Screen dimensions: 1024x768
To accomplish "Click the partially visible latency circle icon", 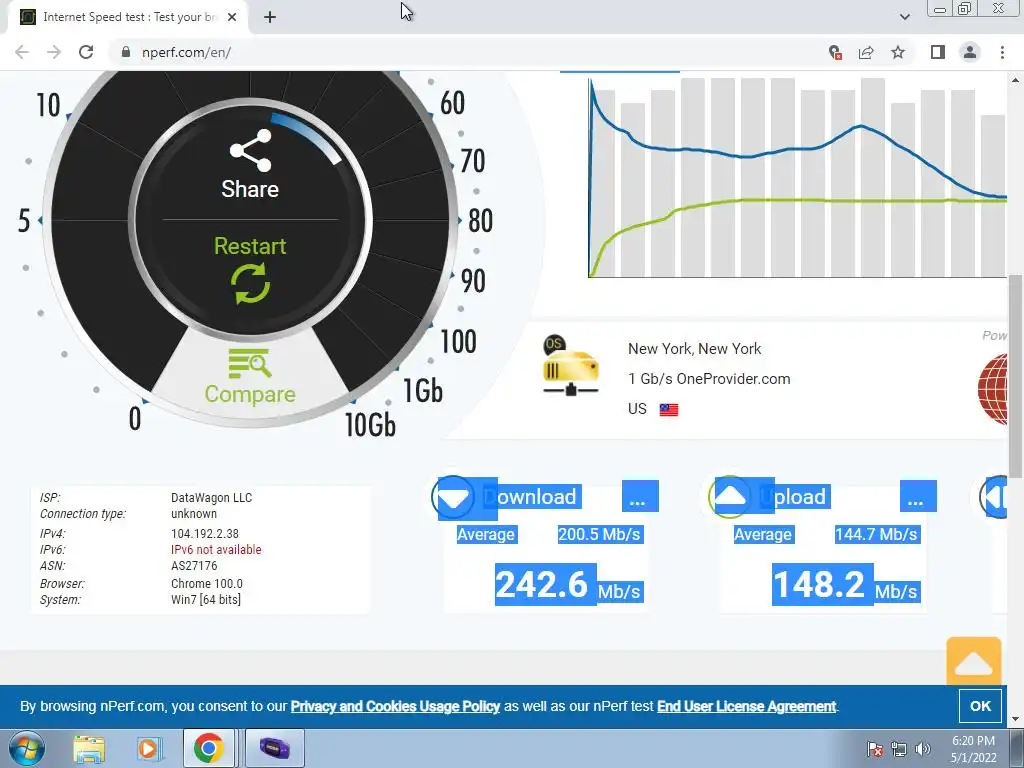I will pos(994,497).
